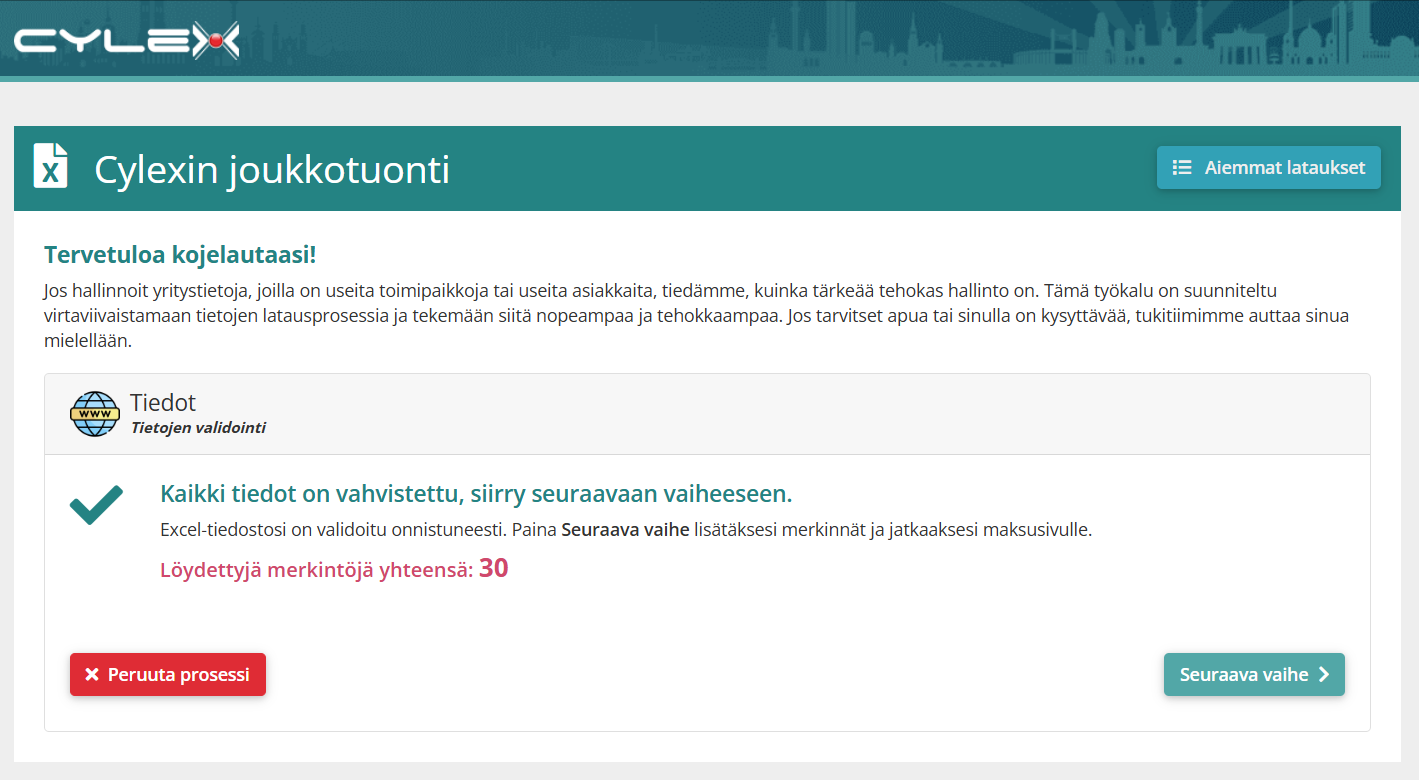Click the Cylex logo in the header
Screen dimensions: 1419x780
point(126,40)
